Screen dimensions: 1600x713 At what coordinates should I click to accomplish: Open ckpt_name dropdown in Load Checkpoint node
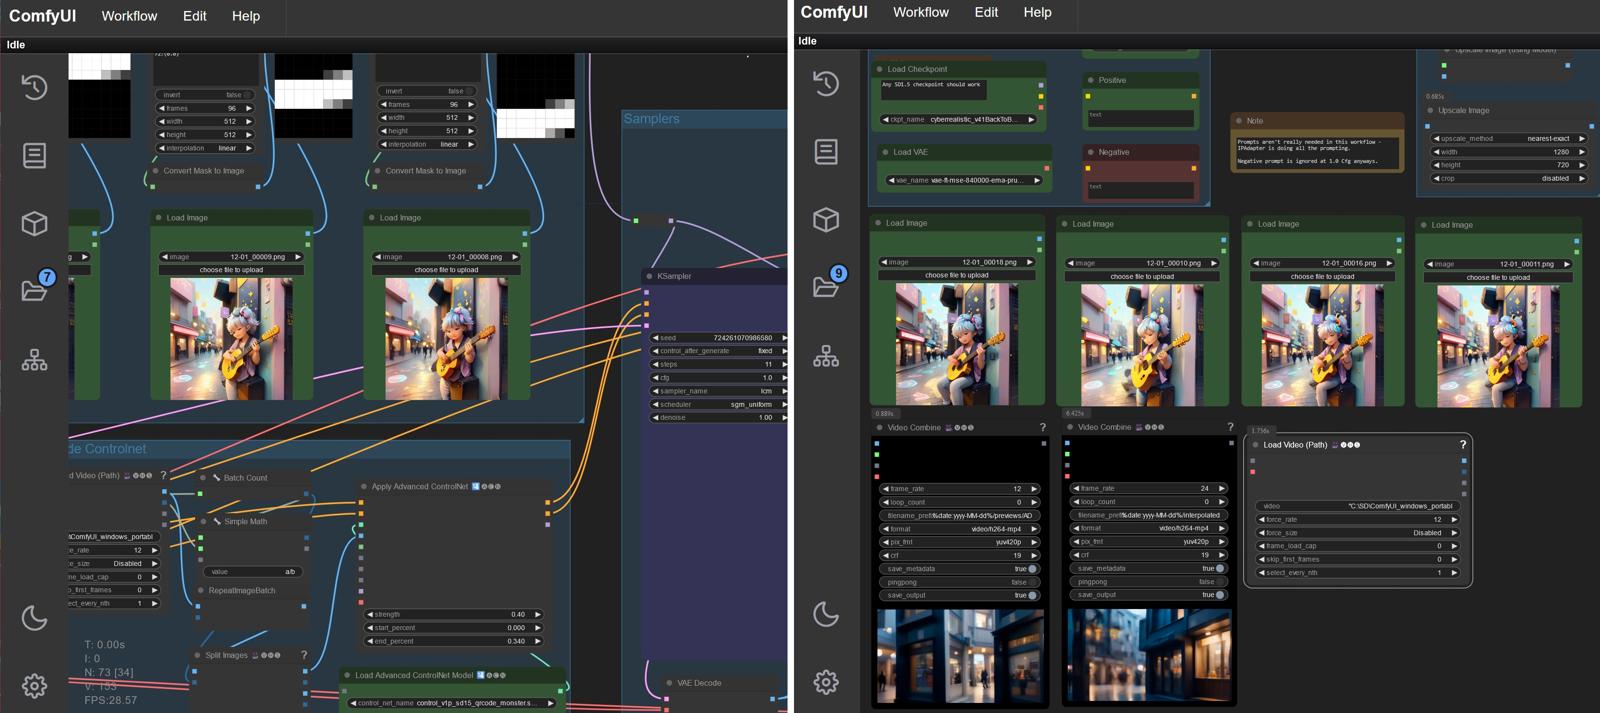[x=959, y=120]
